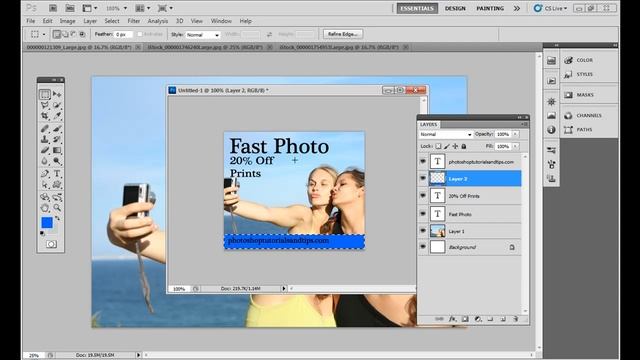Select the Eyedropper tool
The image size is (640, 360).
[57, 116]
